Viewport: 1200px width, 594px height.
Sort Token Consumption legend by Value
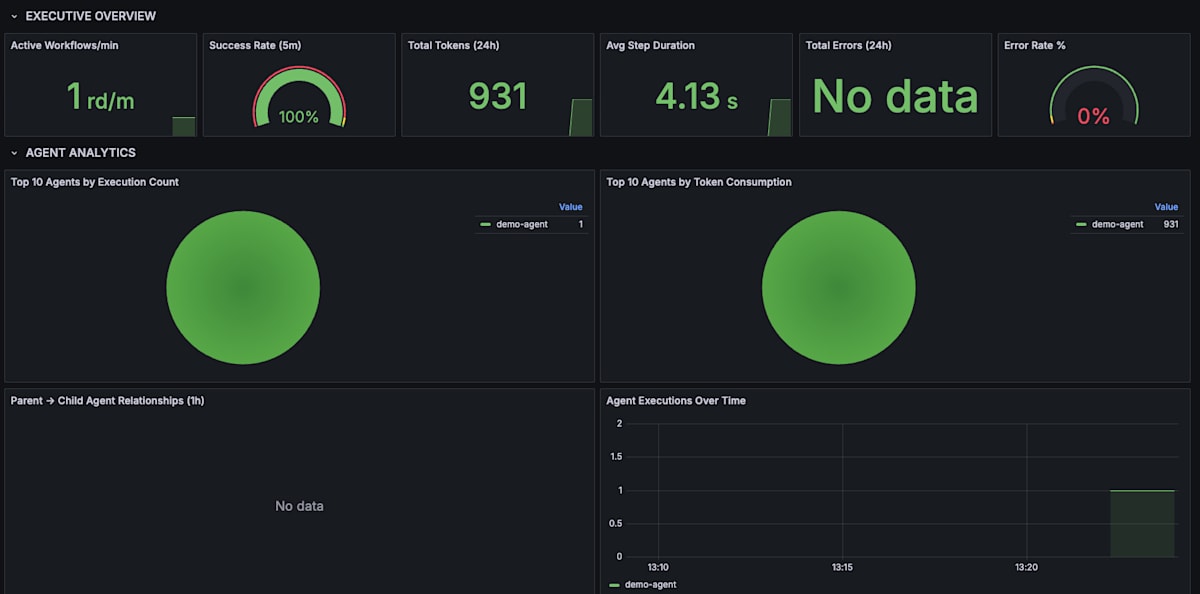coord(1165,207)
